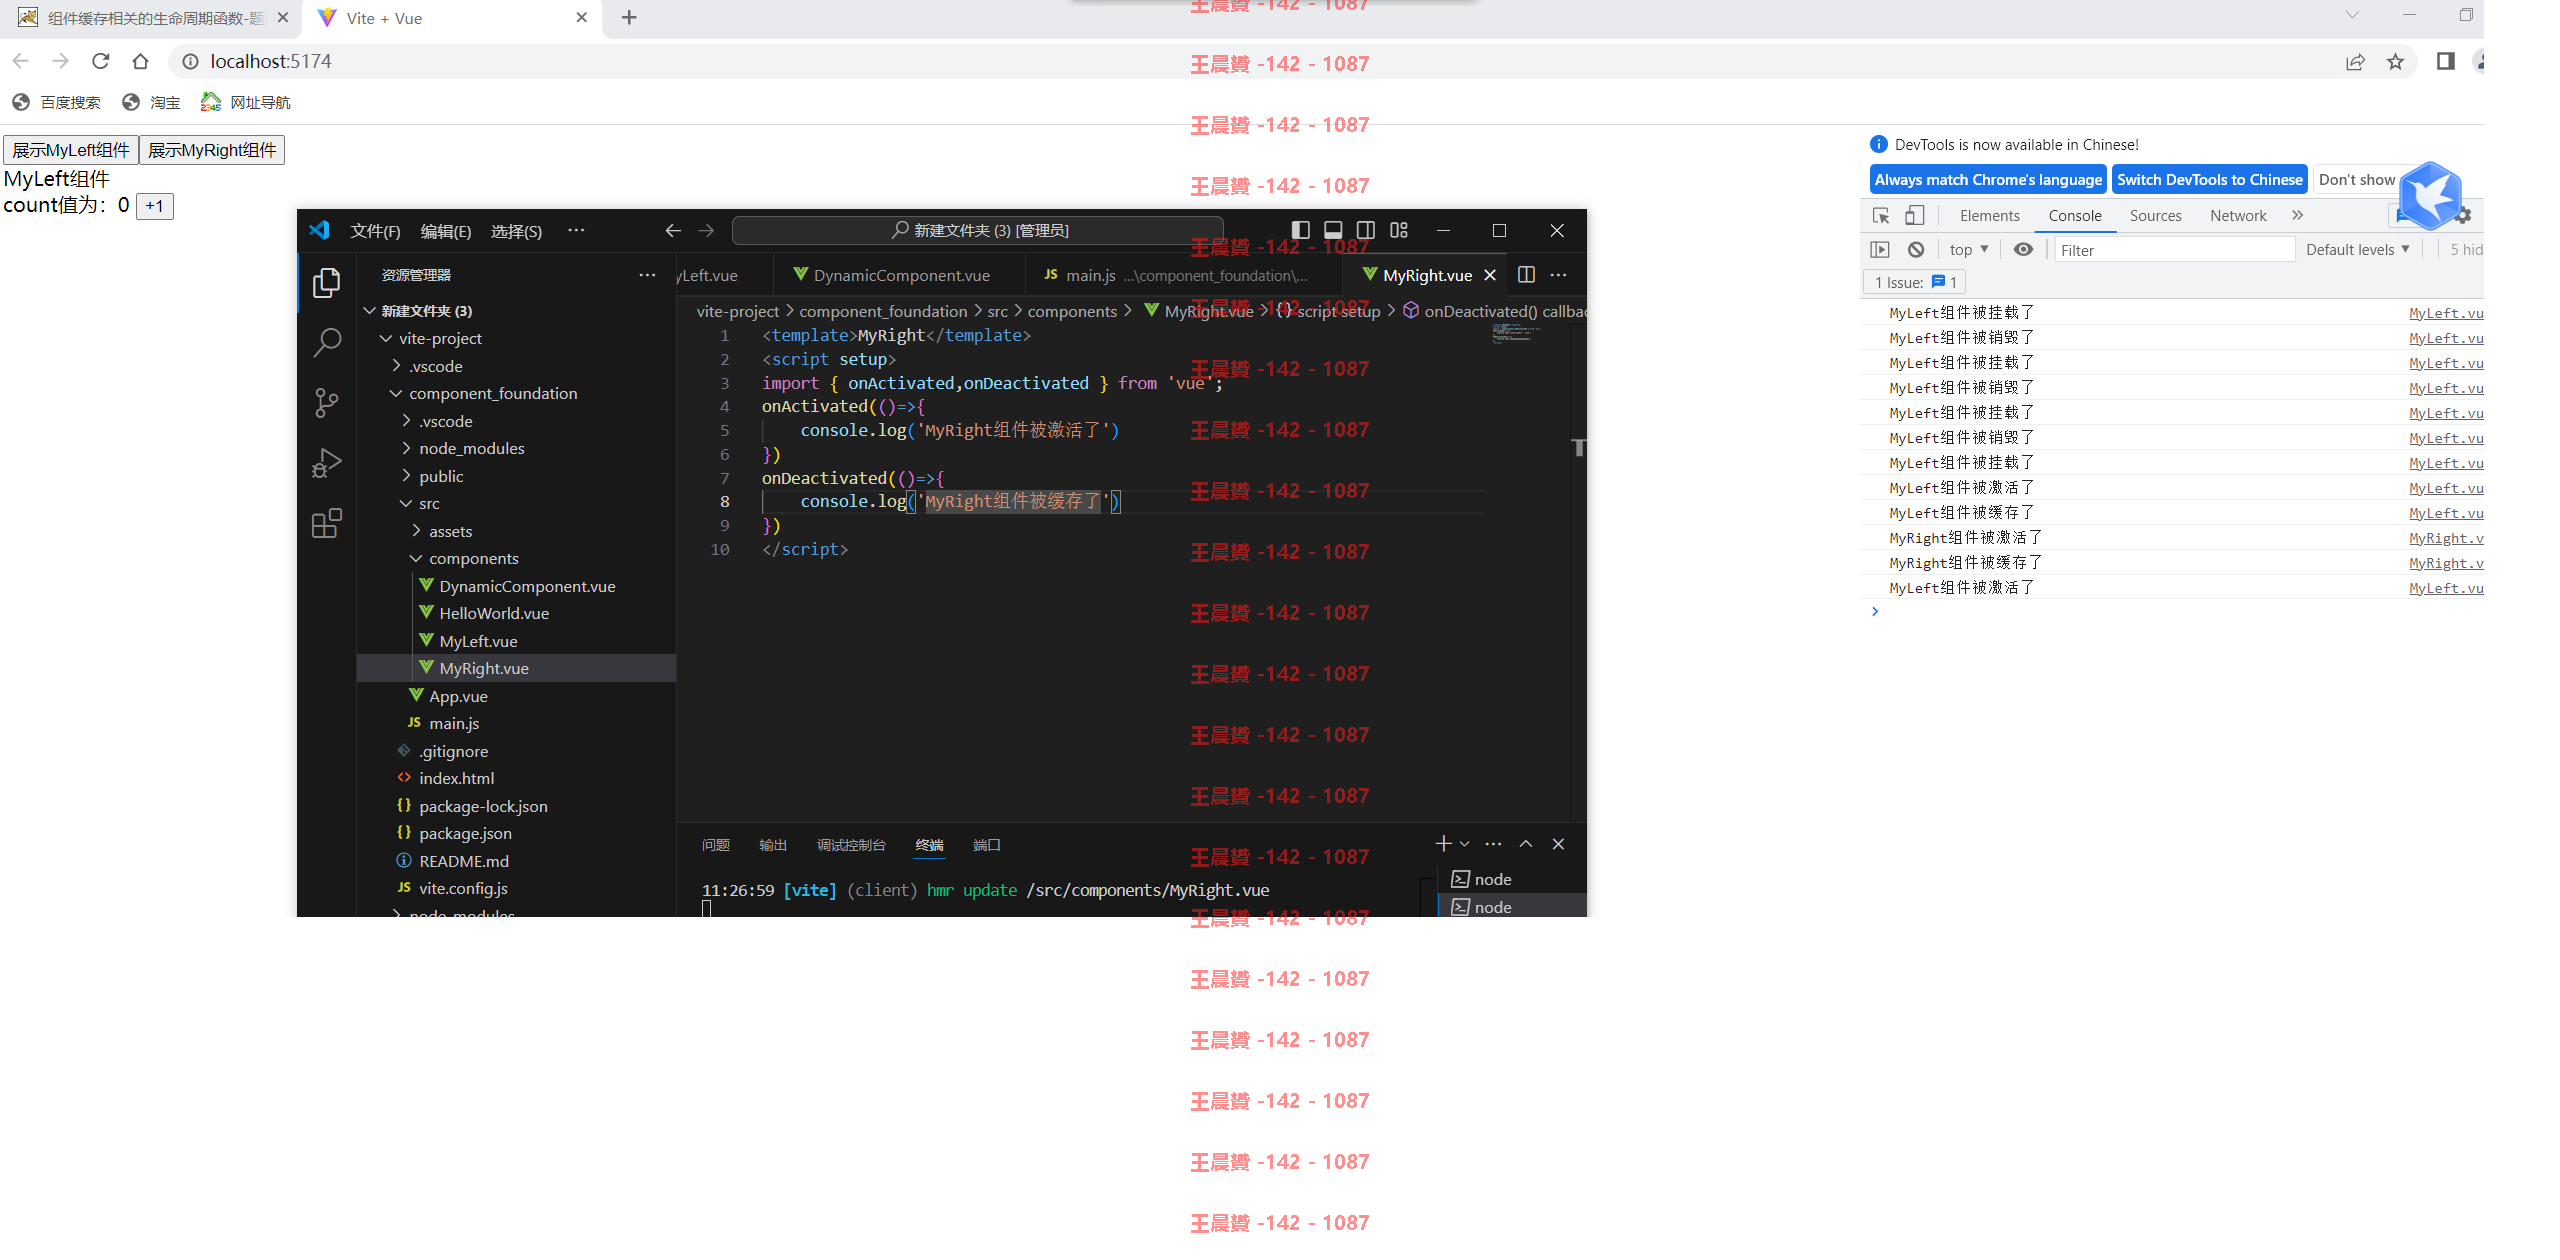Viewport: 2560px width, 1260px height.
Task: Create live expression with eye icon
Action: click(x=2023, y=250)
